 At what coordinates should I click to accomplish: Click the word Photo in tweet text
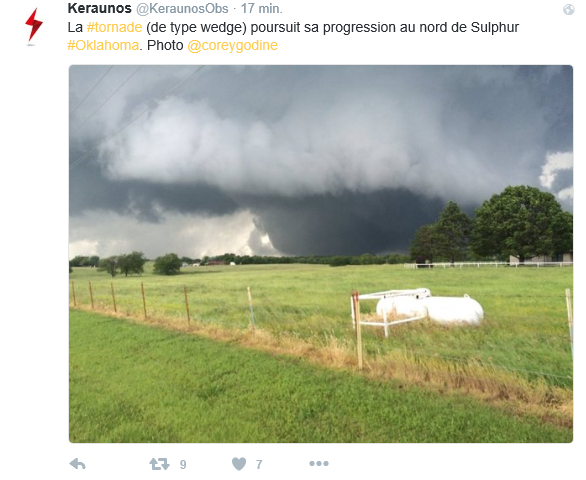tap(165, 46)
